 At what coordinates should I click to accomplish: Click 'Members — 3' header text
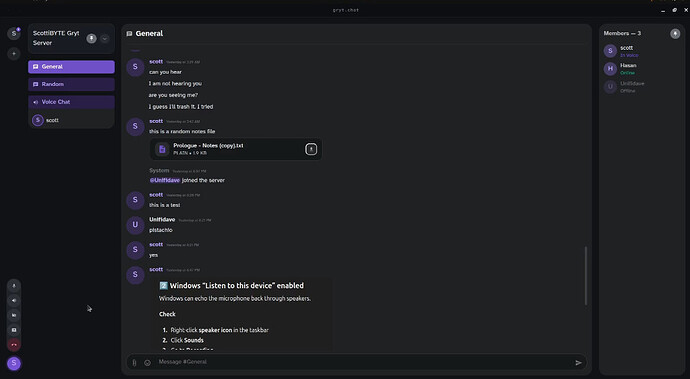point(622,33)
